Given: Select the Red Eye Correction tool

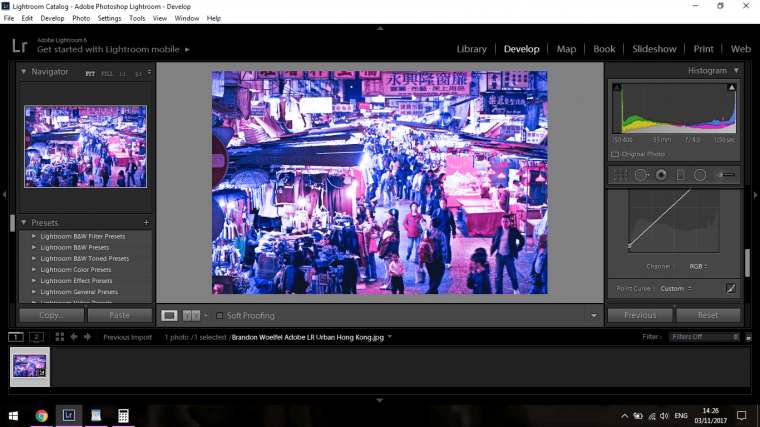Looking at the screenshot, I should coord(661,175).
